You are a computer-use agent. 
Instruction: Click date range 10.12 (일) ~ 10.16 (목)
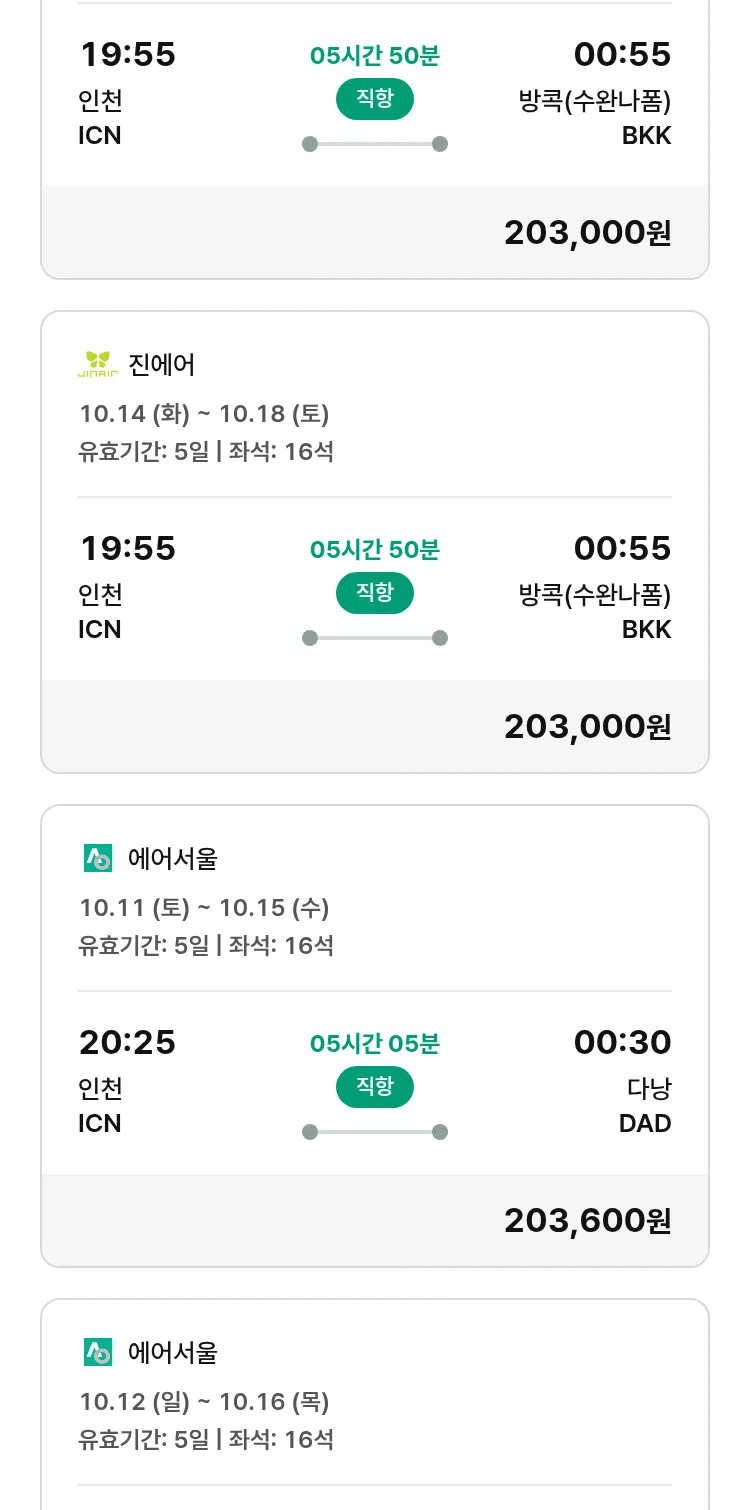coord(204,1402)
